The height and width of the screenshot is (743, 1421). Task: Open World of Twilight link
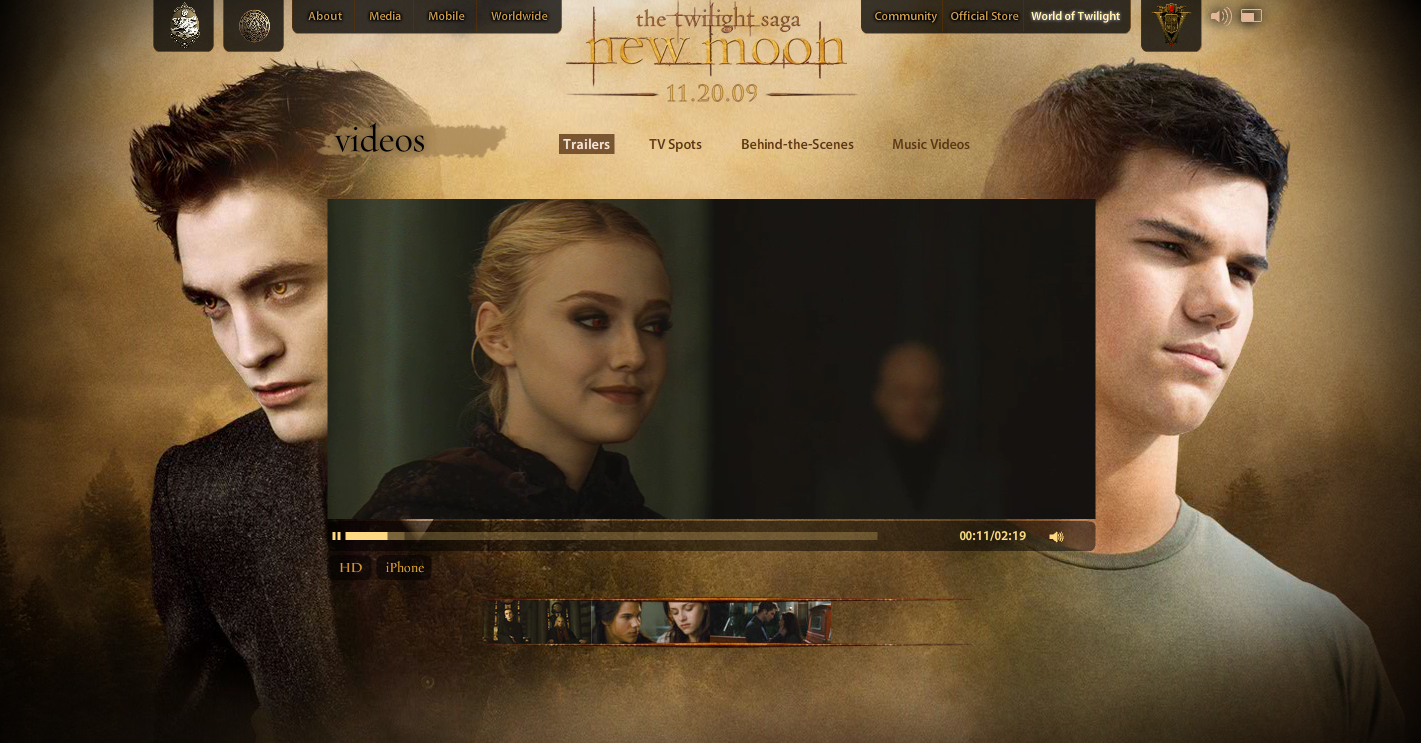tap(1075, 16)
